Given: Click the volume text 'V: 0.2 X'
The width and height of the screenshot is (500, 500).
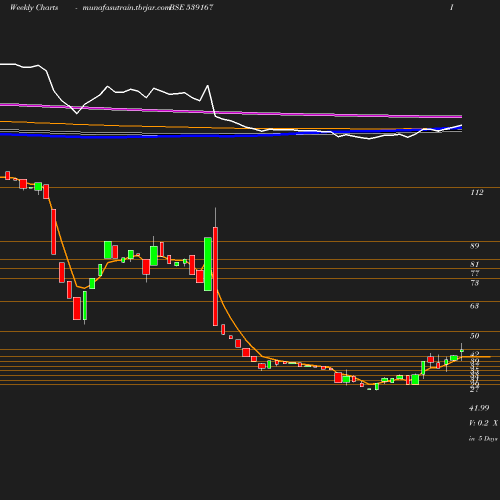Looking at the screenshot, I should pos(484,423).
